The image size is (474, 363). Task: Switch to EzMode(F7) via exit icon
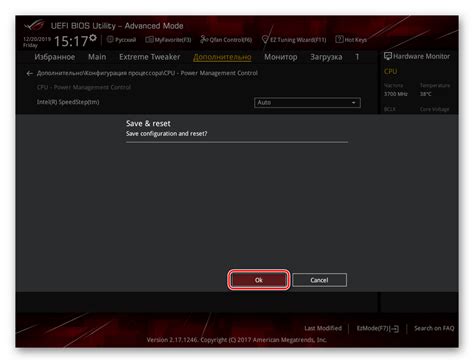click(x=394, y=329)
